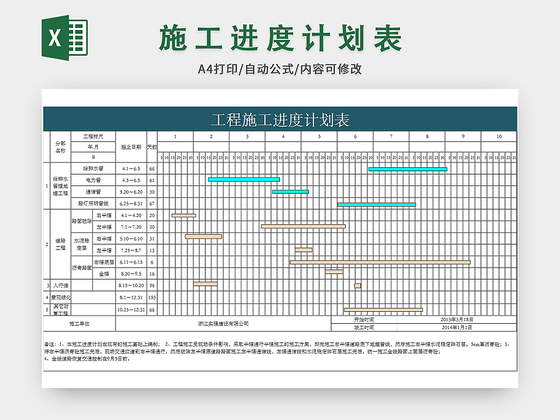Select the cyan Gantt bar in the 6.25~8.31 row
560x420 pixels.
pyautogui.click(x=377, y=205)
